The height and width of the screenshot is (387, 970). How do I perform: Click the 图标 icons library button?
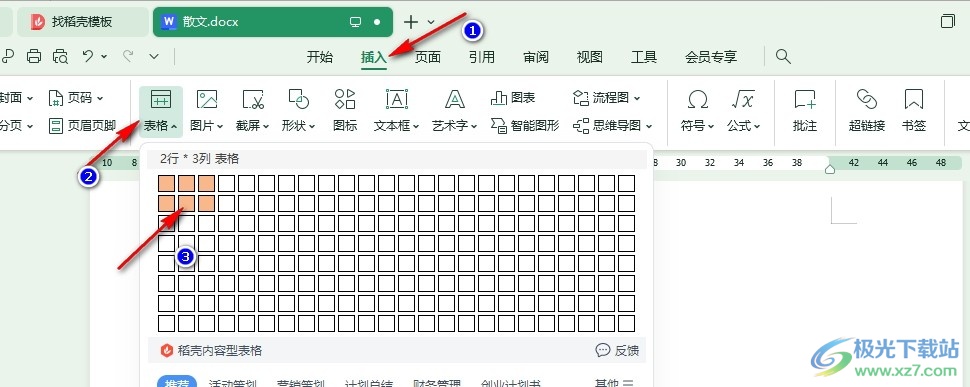(345, 111)
